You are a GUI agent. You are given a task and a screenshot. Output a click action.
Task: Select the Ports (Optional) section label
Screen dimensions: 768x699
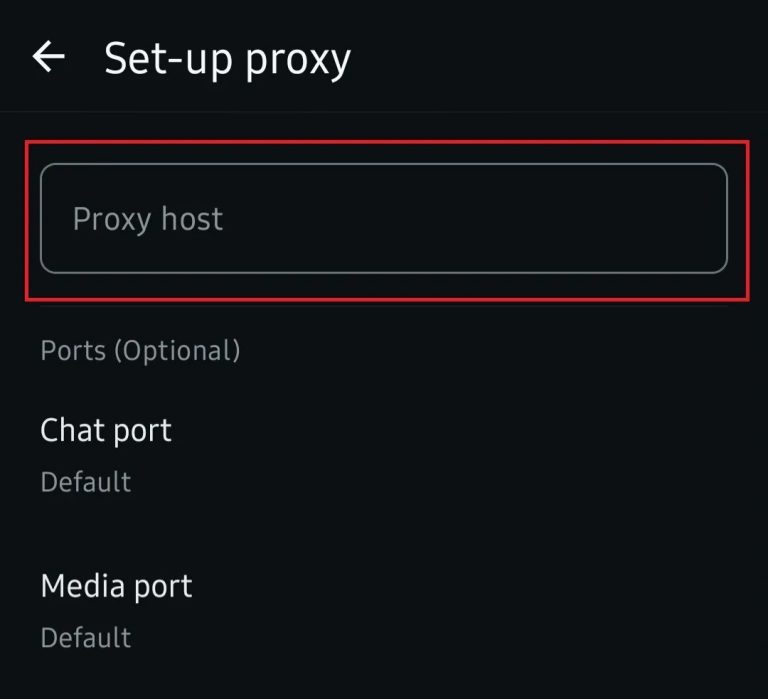coord(140,350)
